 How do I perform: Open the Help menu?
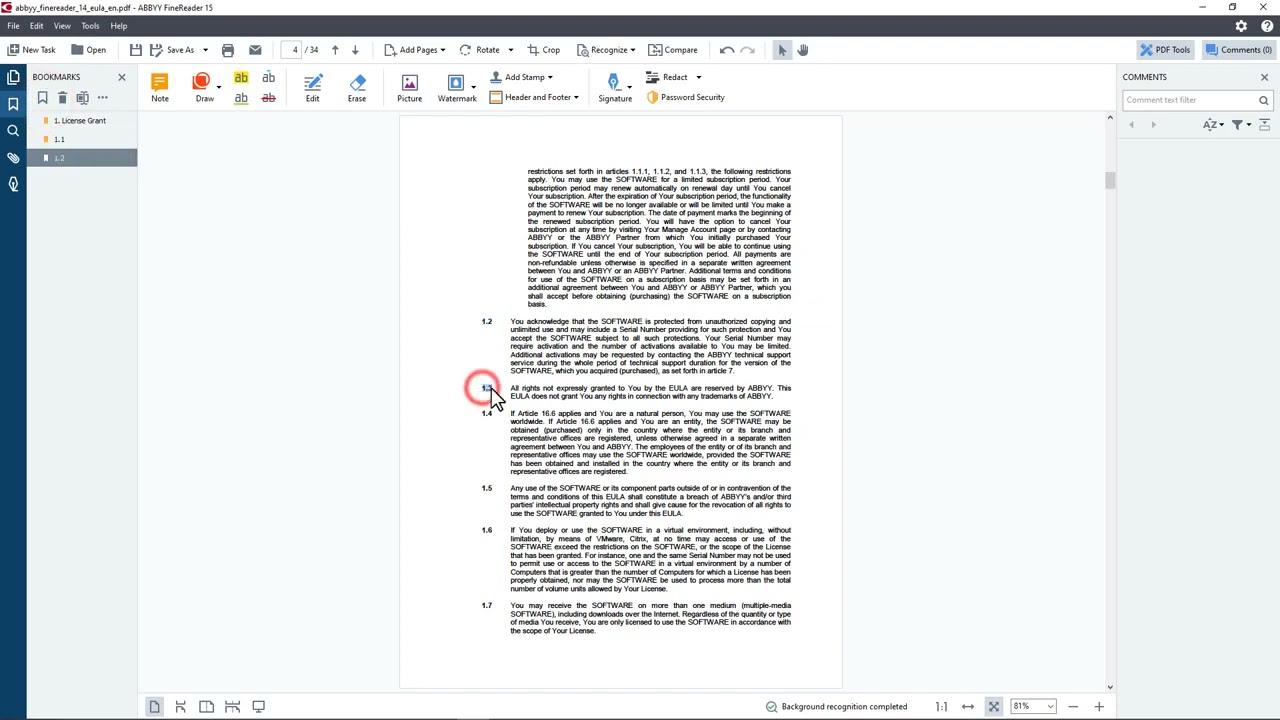119,26
